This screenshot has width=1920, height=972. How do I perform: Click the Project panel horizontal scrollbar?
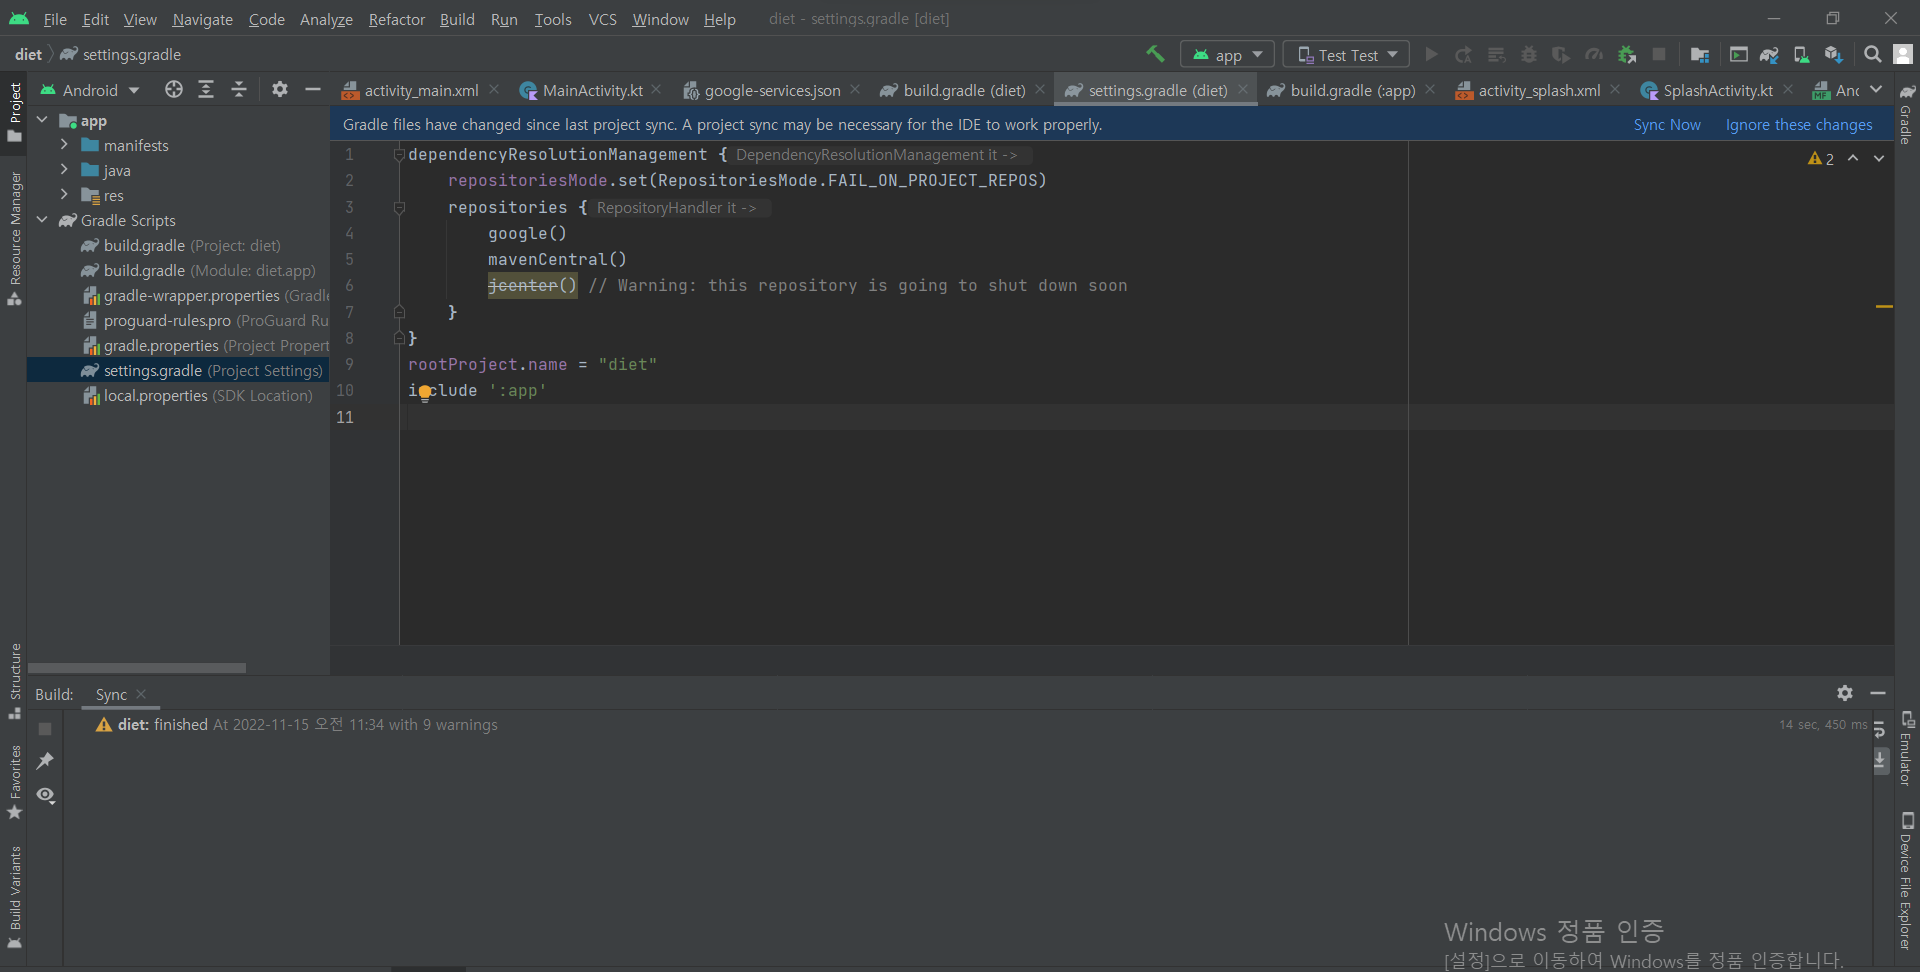click(x=137, y=667)
